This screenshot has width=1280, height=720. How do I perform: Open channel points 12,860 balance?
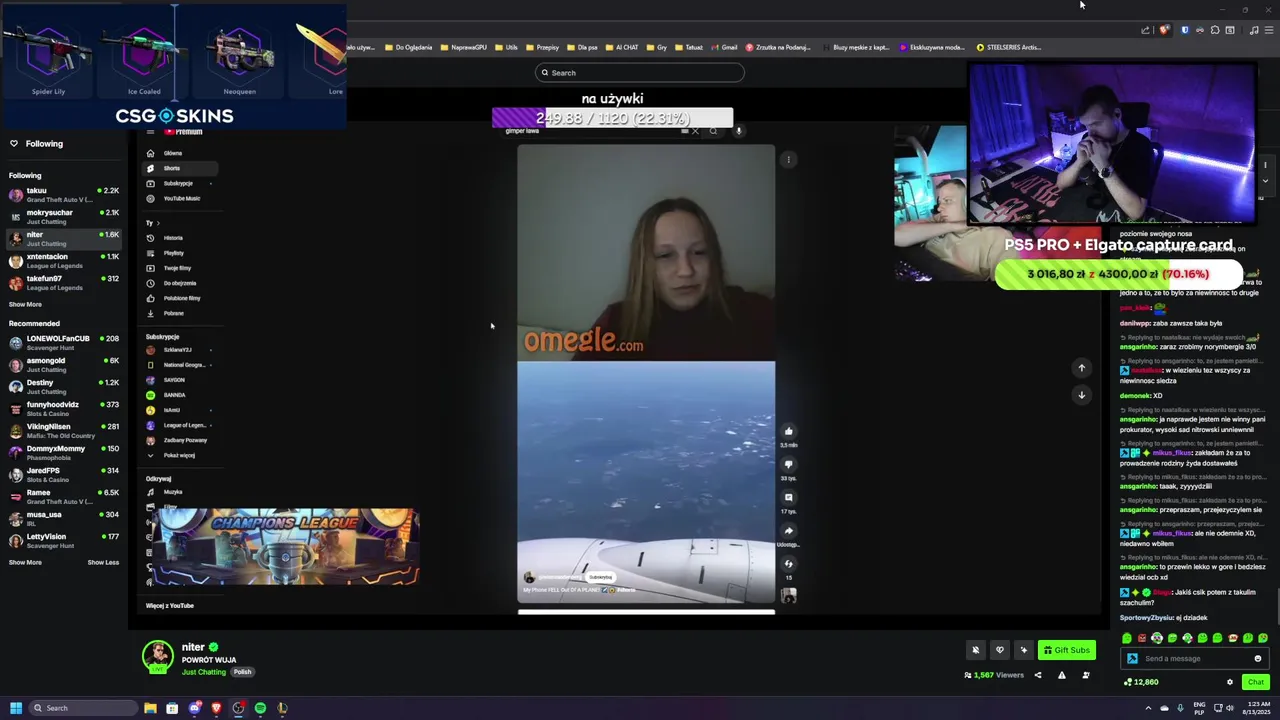coord(1141,682)
